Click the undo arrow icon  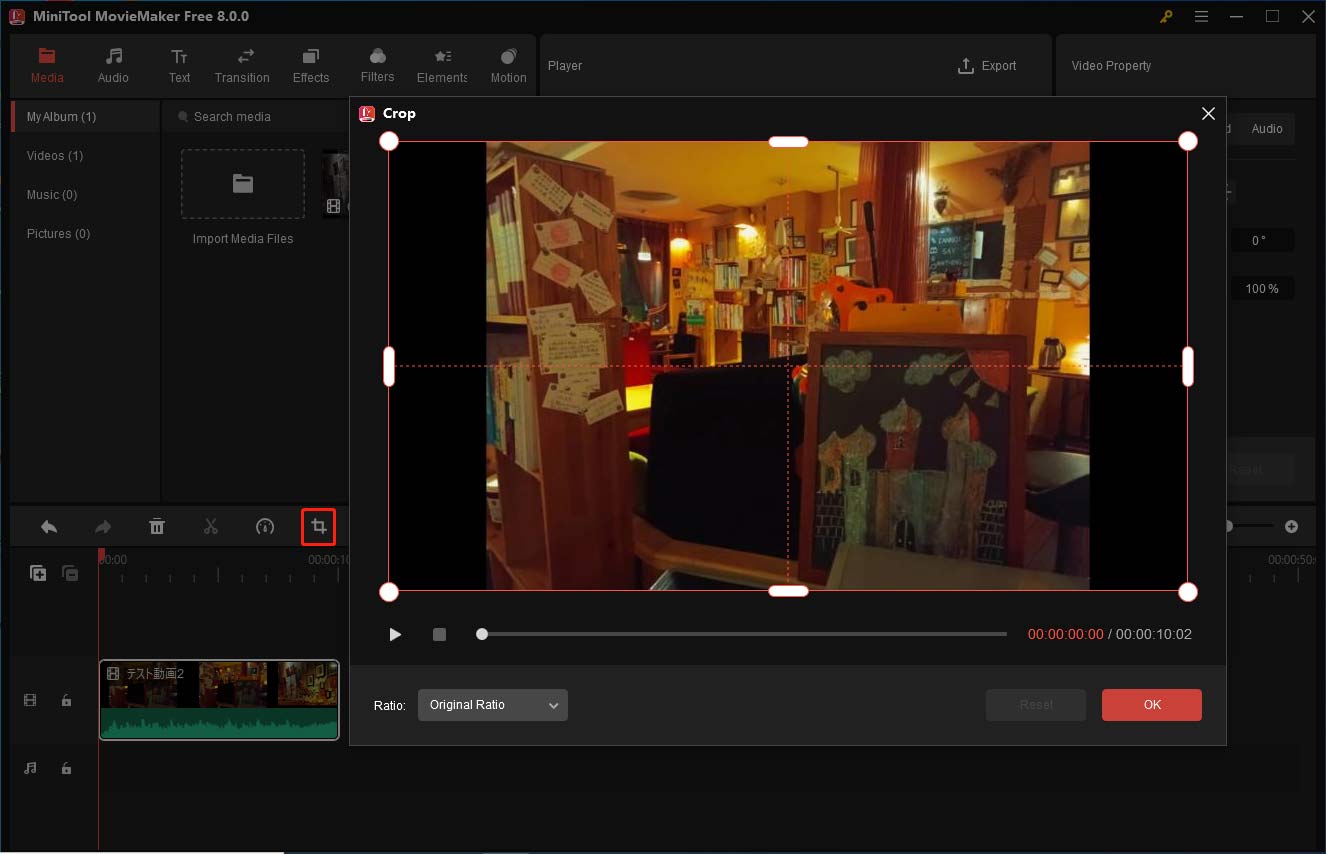pyautogui.click(x=48, y=526)
